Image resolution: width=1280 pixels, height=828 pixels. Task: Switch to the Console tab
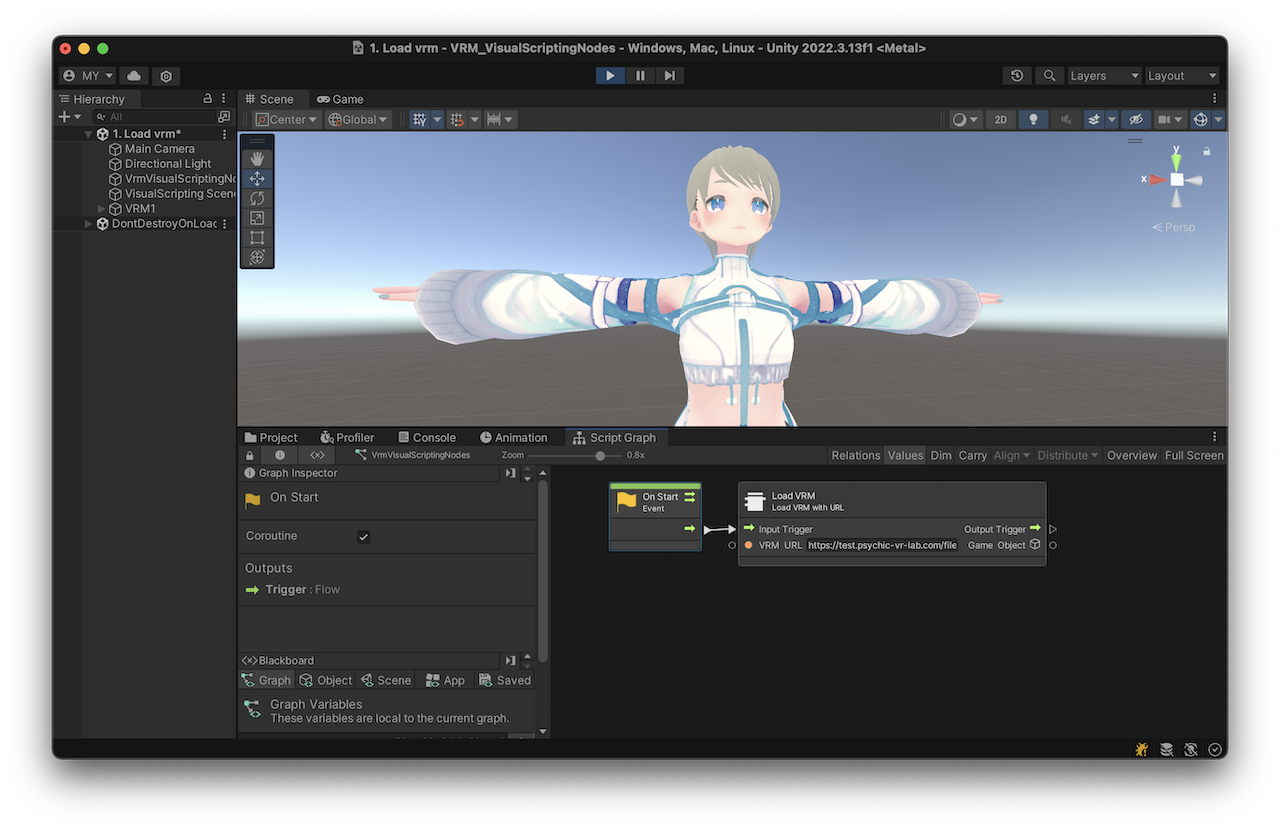coord(427,437)
